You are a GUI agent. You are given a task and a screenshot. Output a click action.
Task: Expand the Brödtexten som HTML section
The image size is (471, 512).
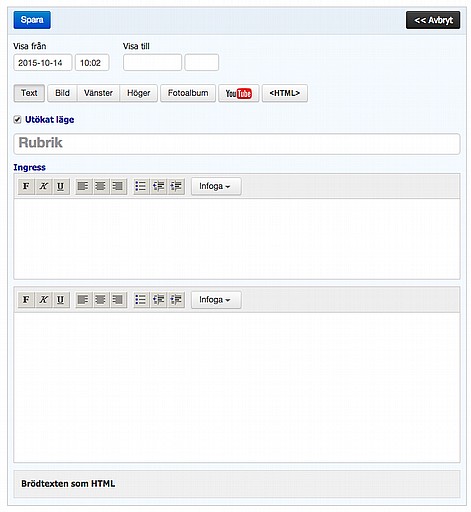coord(237,484)
